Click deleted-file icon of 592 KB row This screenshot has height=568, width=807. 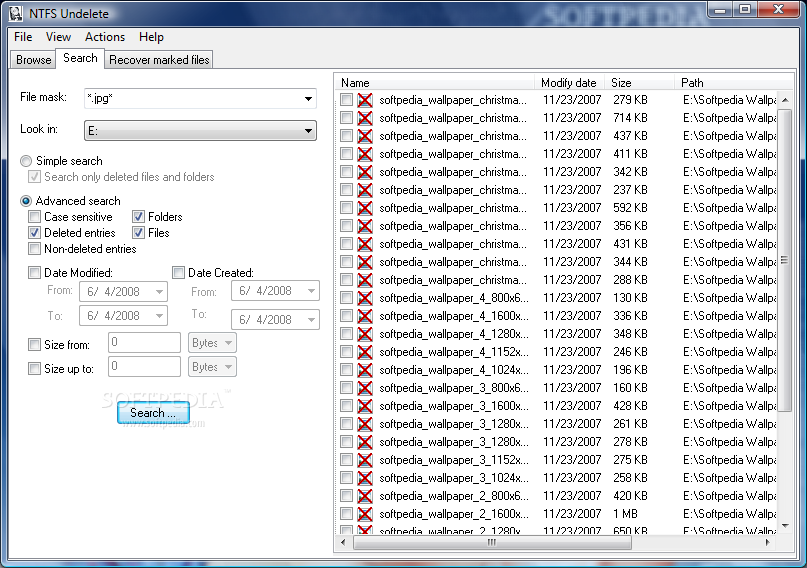point(365,208)
